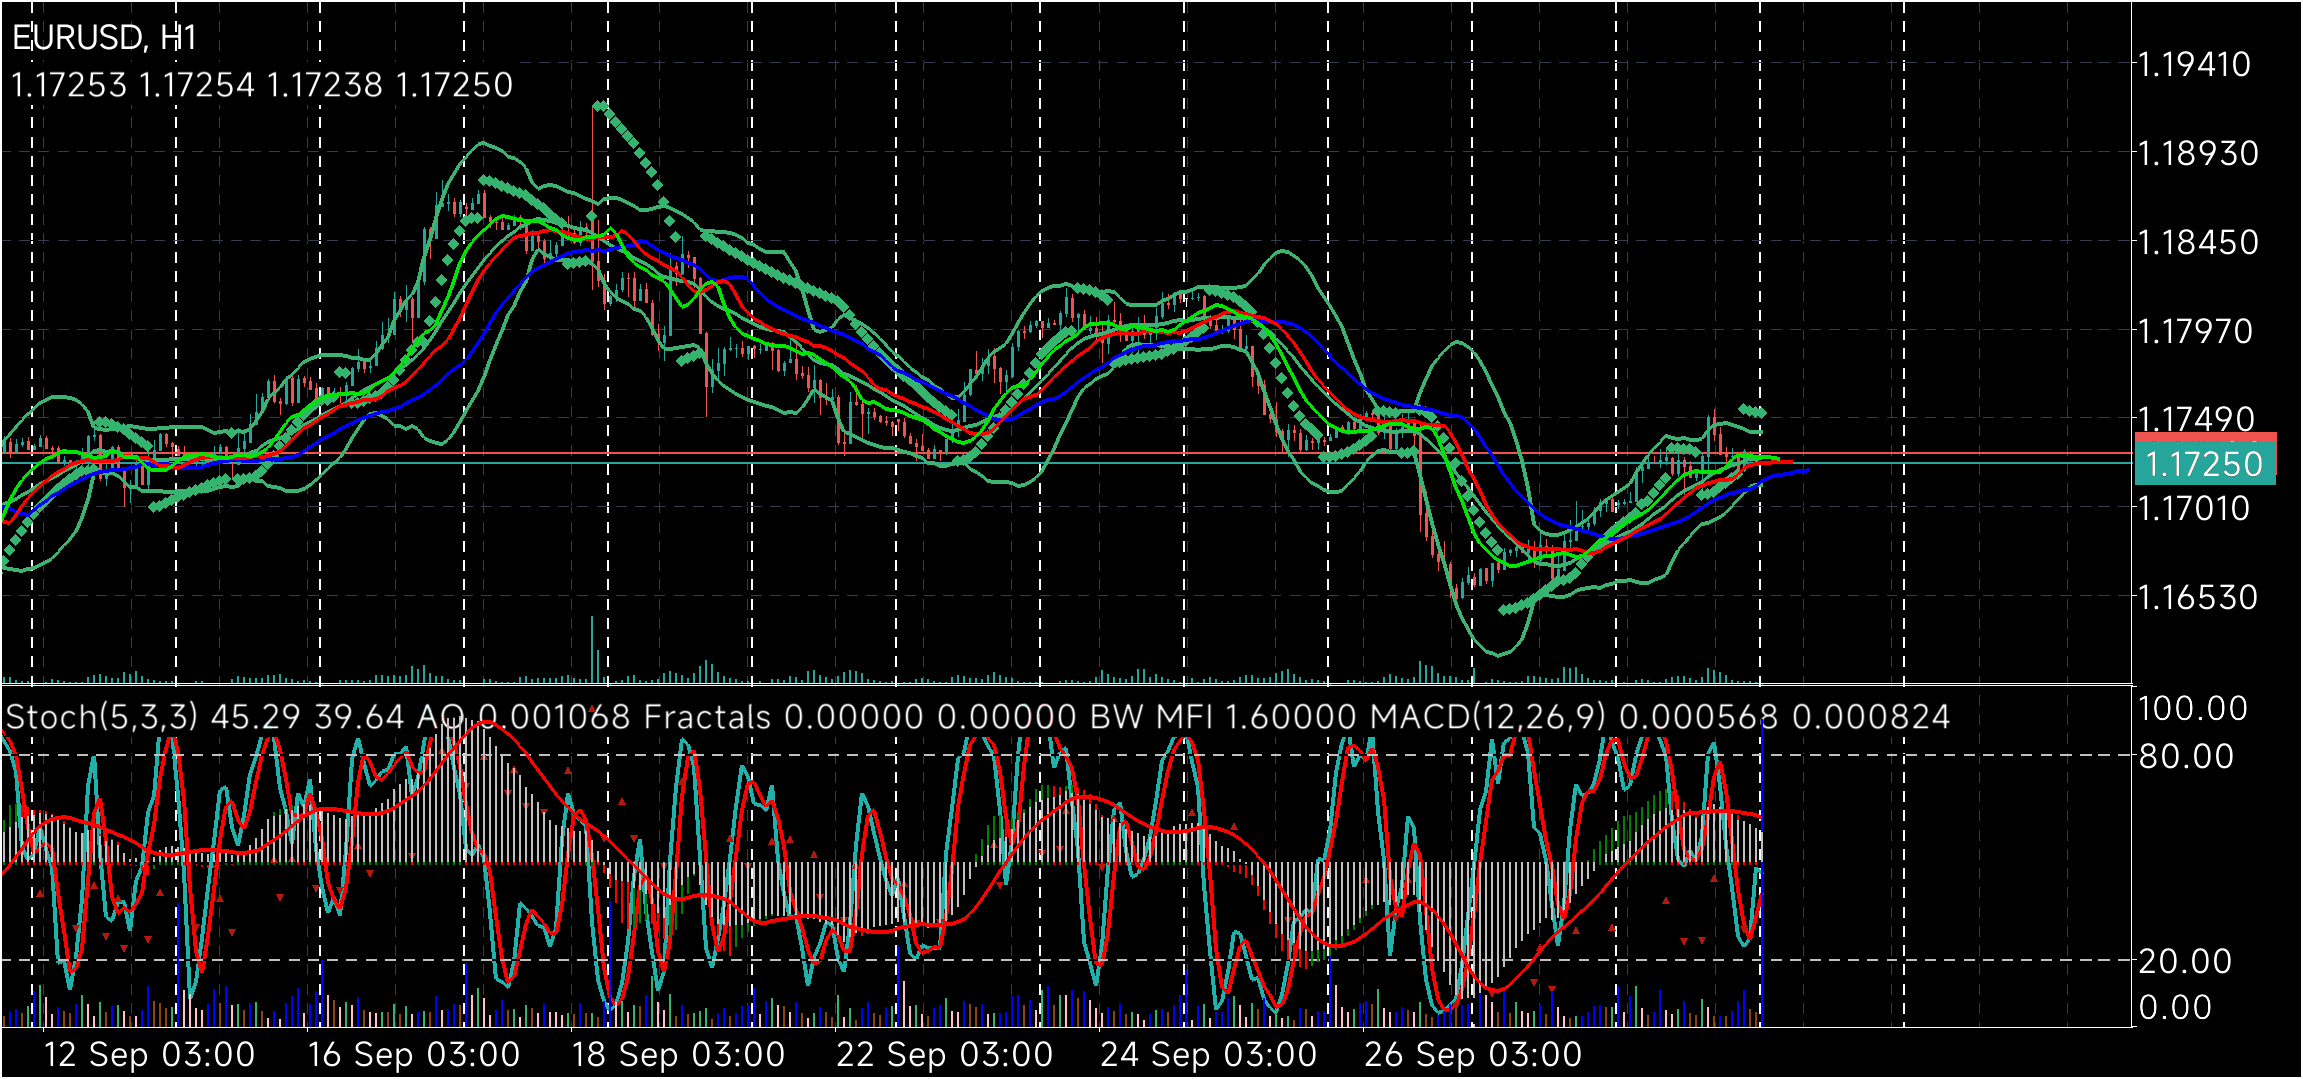Select the 1.17970 price level label
Image resolution: width=2303 pixels, height=1079 pixels.
pos(2195,331)
